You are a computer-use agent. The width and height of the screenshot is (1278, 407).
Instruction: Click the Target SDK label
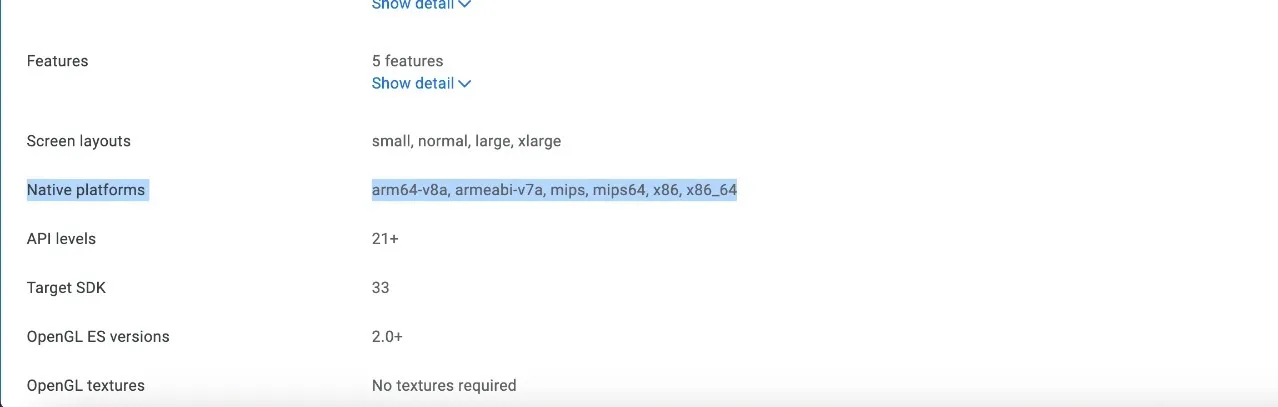tap(66, 288)
